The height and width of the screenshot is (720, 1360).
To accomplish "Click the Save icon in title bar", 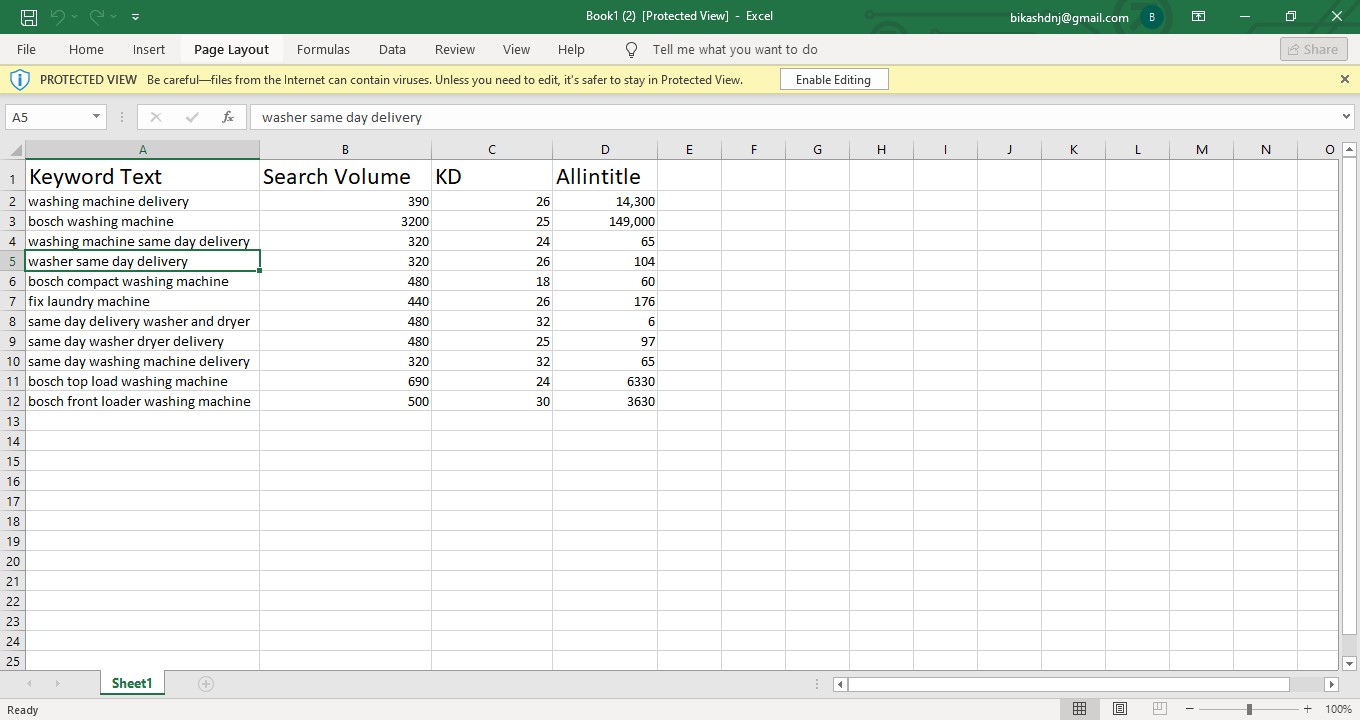I will pyautogui.click(x=28, y=16).
